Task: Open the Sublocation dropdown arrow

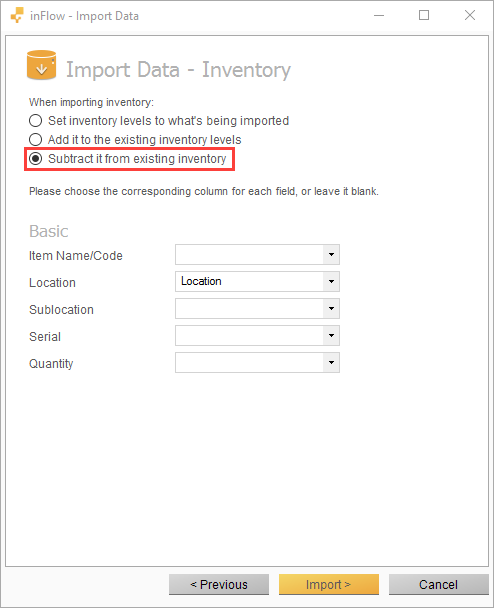Action: (331, 309)
